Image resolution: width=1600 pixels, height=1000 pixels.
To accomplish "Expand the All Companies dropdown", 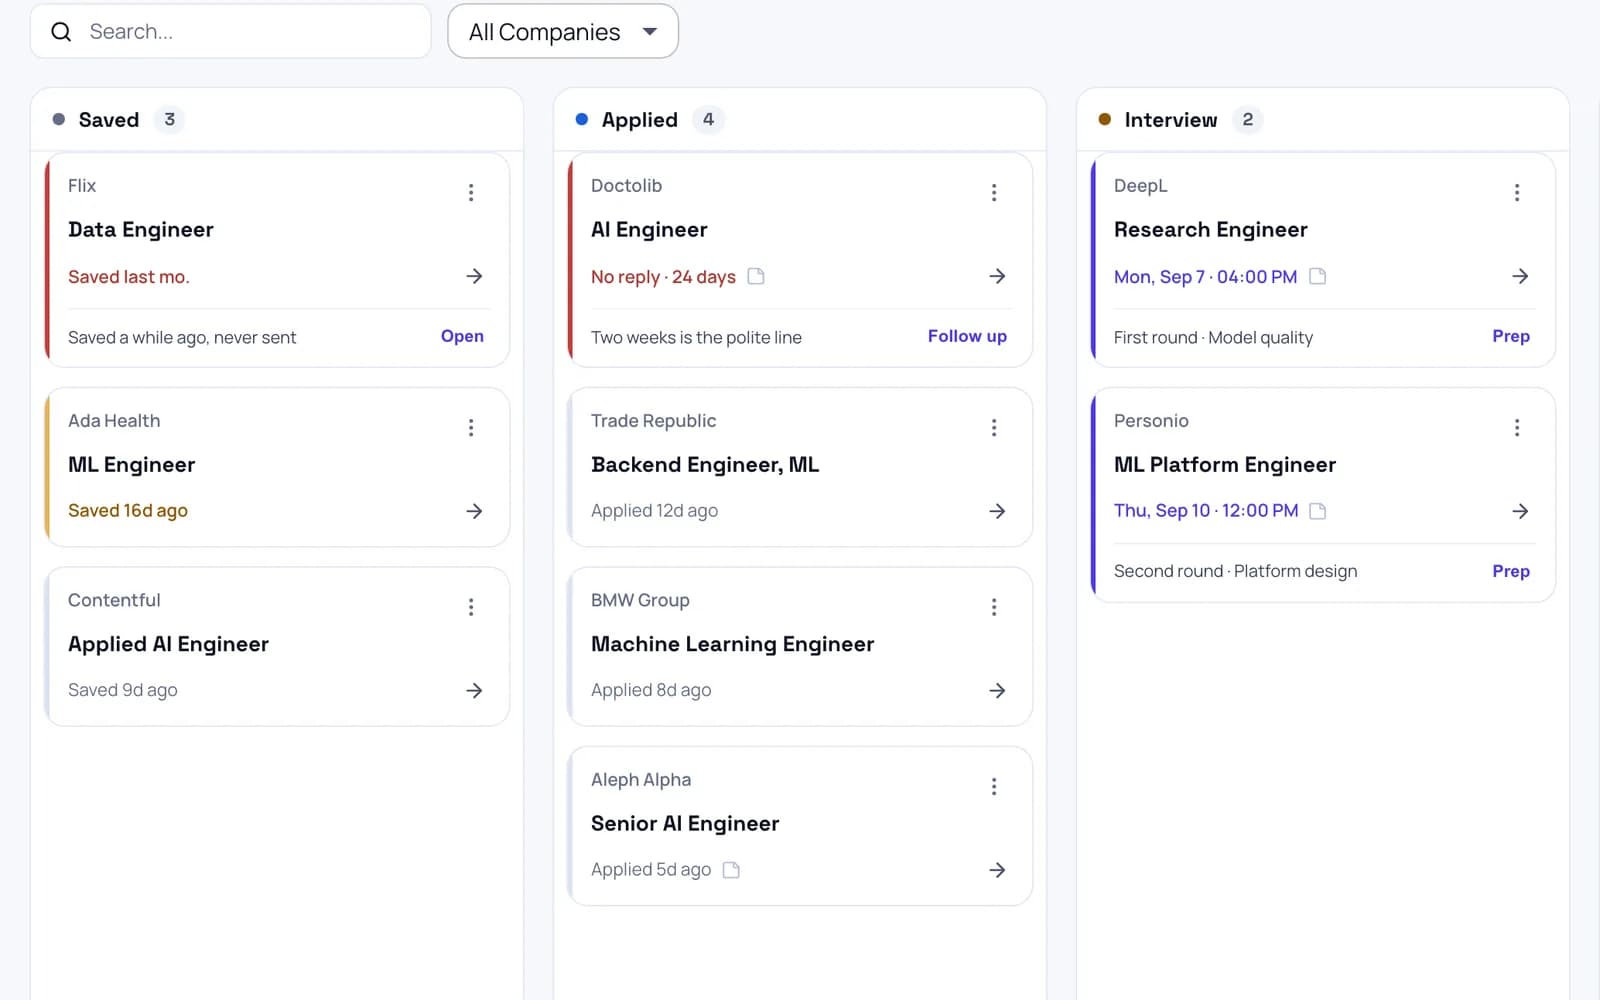I will (x=563, y=32).
